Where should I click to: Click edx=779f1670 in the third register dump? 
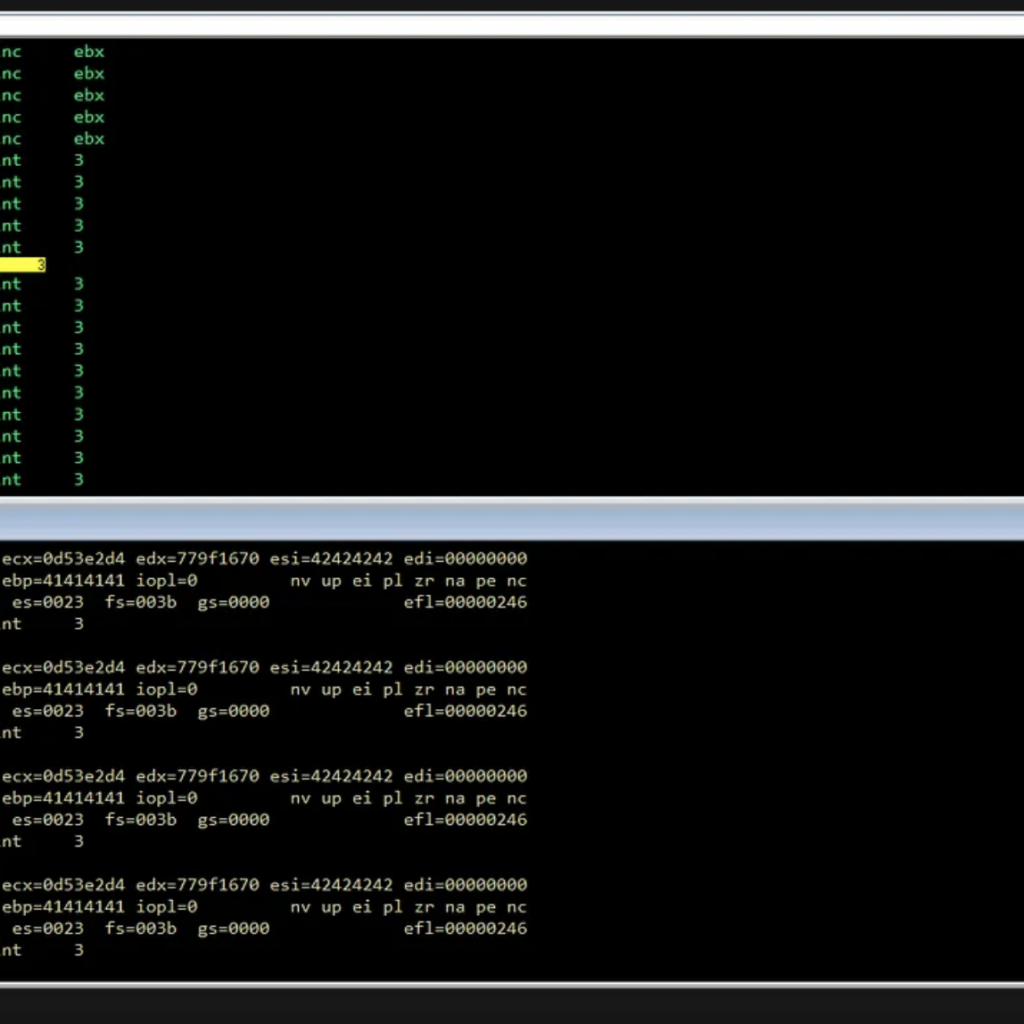(x=197, y=776)
